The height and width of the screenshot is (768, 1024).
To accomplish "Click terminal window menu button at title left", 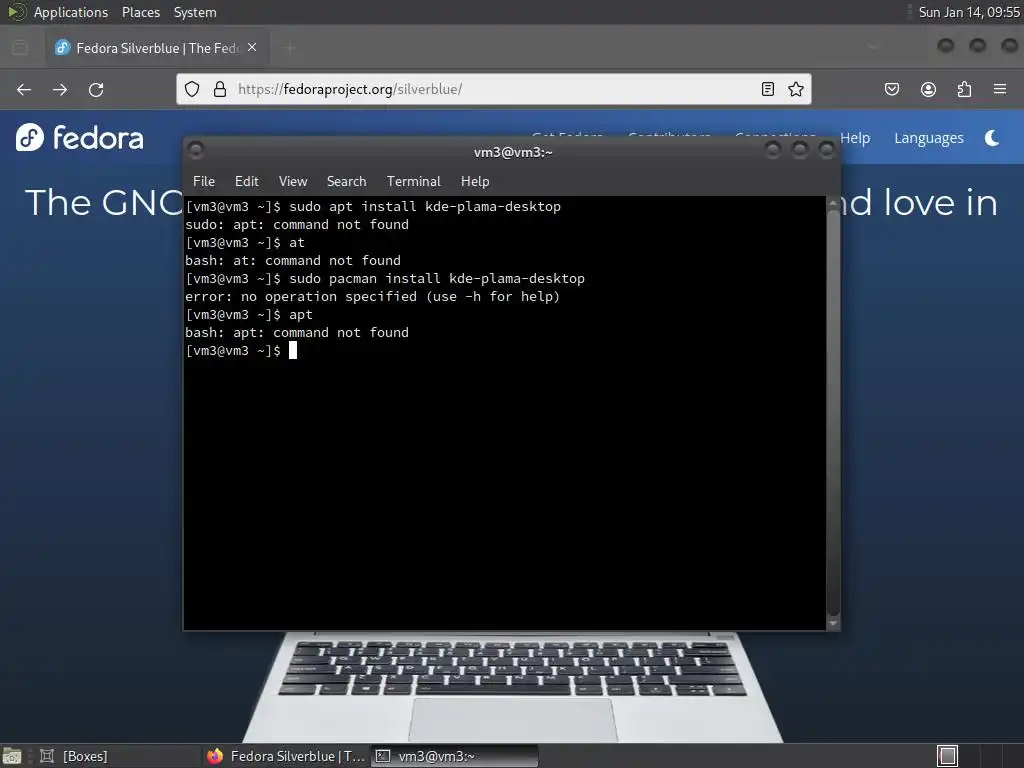I will click(196, 151).
